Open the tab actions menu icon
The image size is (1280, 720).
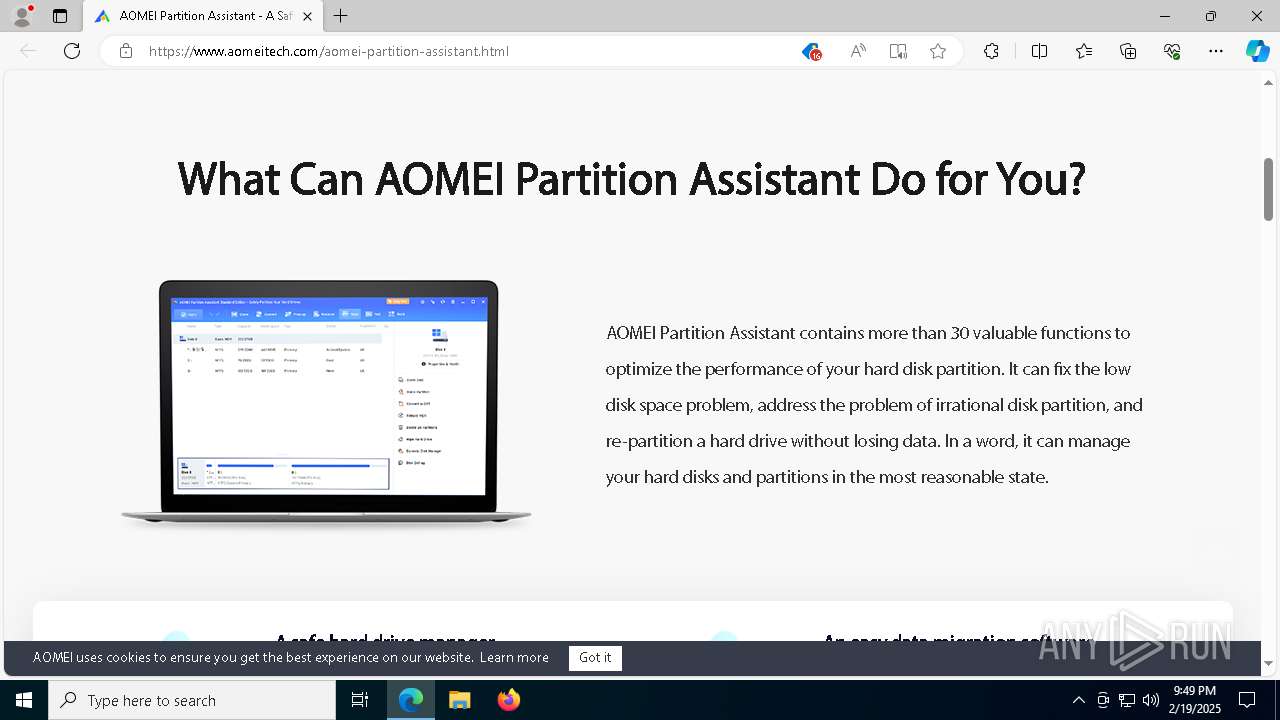coord(60,16)
